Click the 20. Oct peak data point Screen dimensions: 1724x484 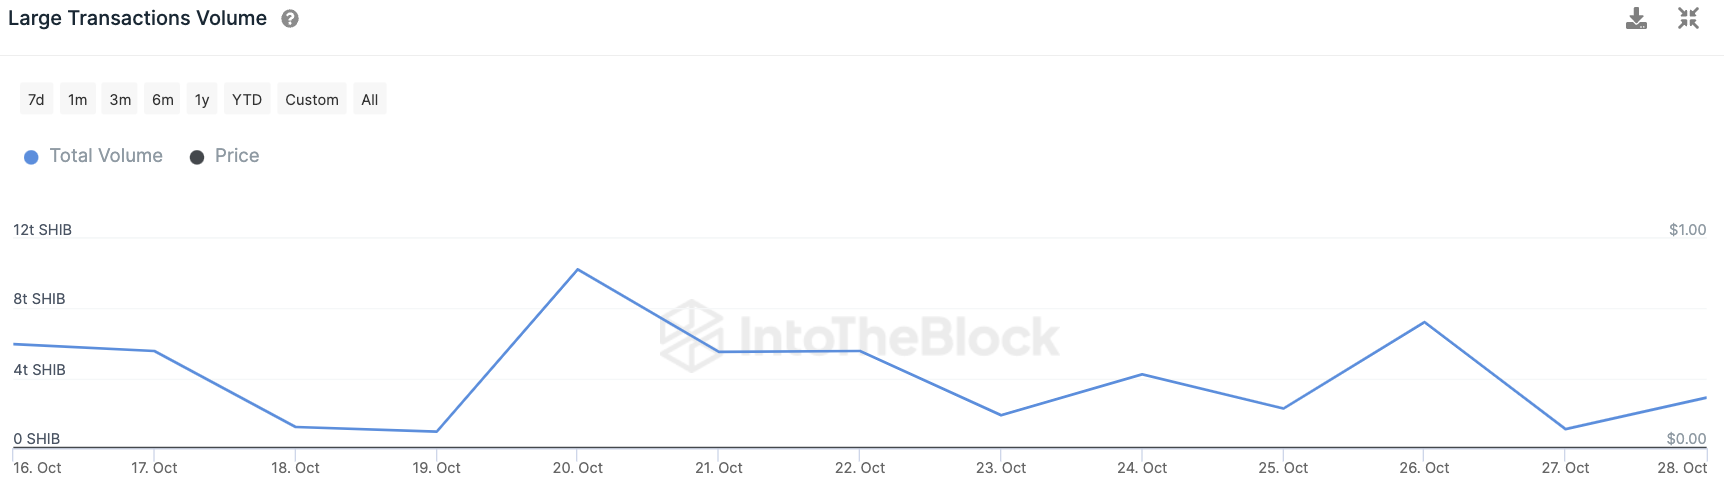(578, 270)
